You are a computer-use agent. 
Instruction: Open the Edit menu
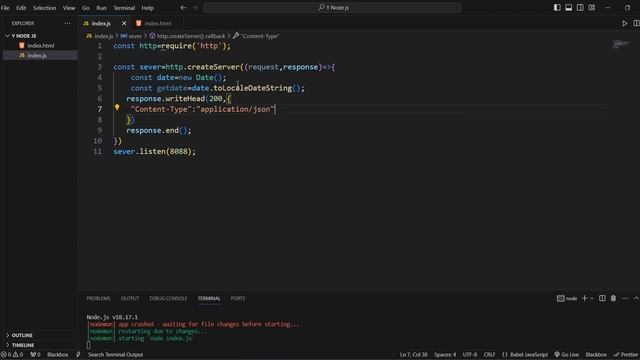pos(21,8)
